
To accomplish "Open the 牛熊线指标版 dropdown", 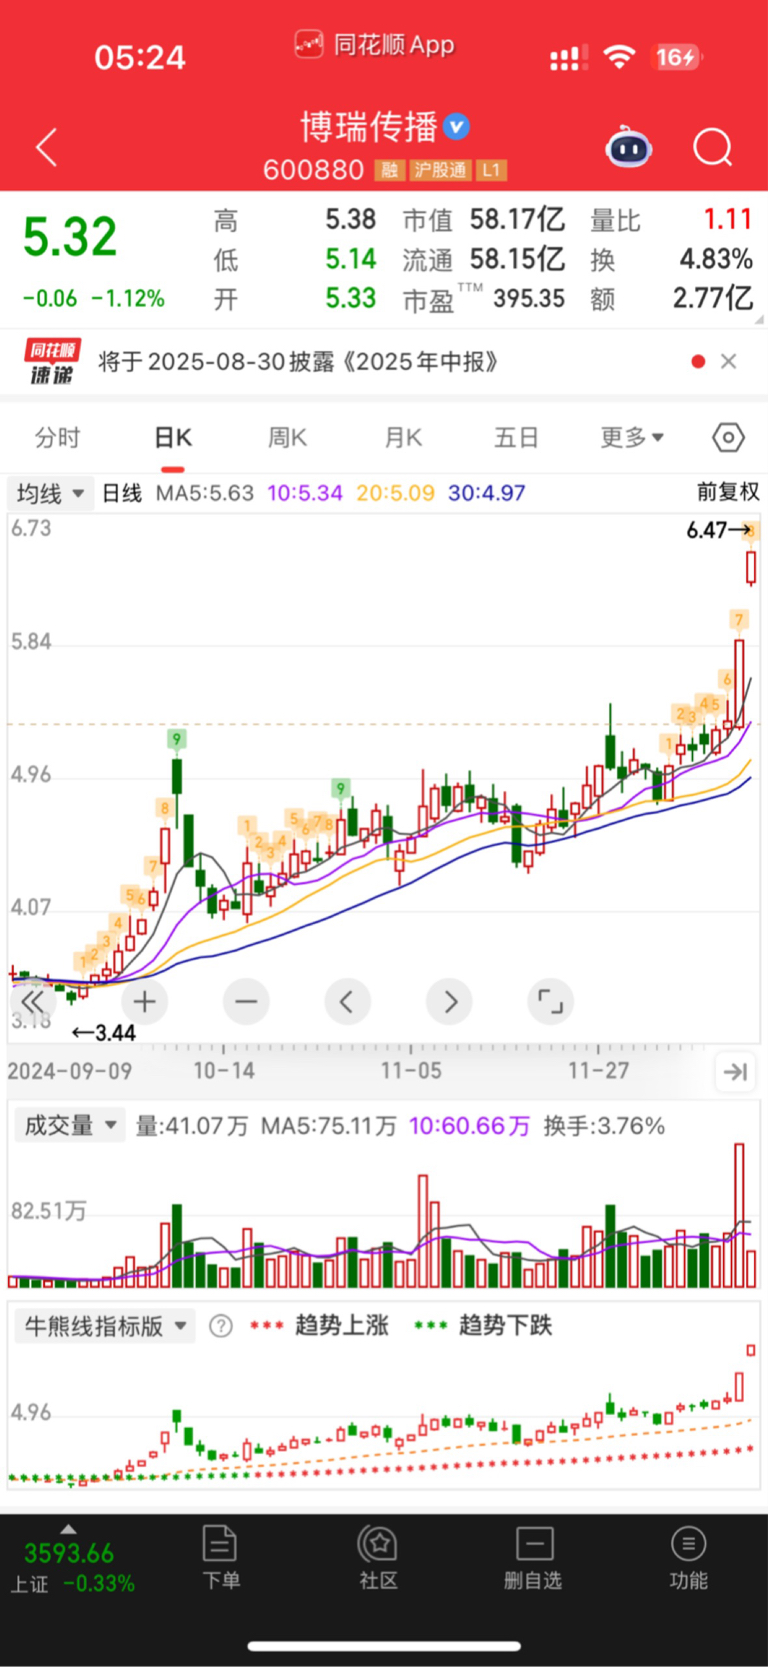I will pyautogui.click(x=103, y=1326).
